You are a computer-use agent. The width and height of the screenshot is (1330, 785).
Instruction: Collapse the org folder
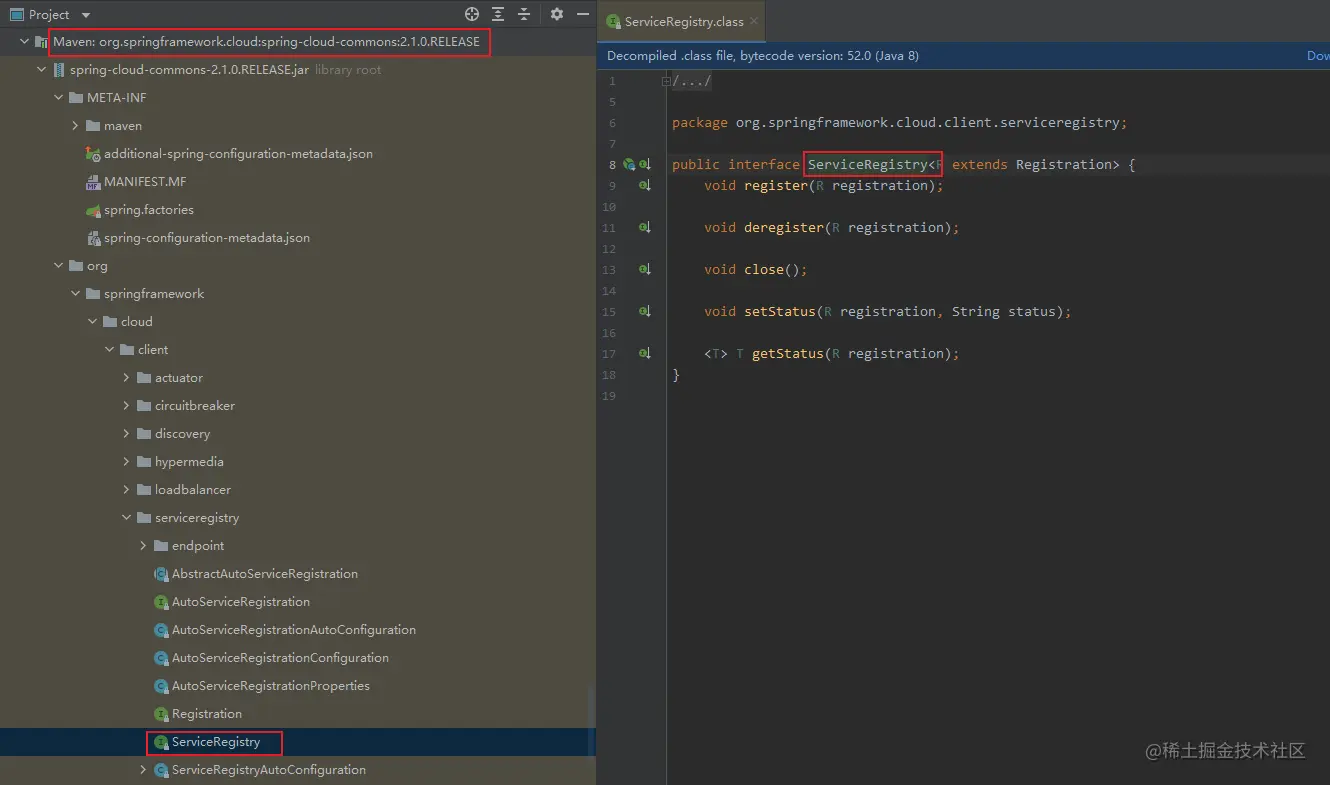point(58,266)
